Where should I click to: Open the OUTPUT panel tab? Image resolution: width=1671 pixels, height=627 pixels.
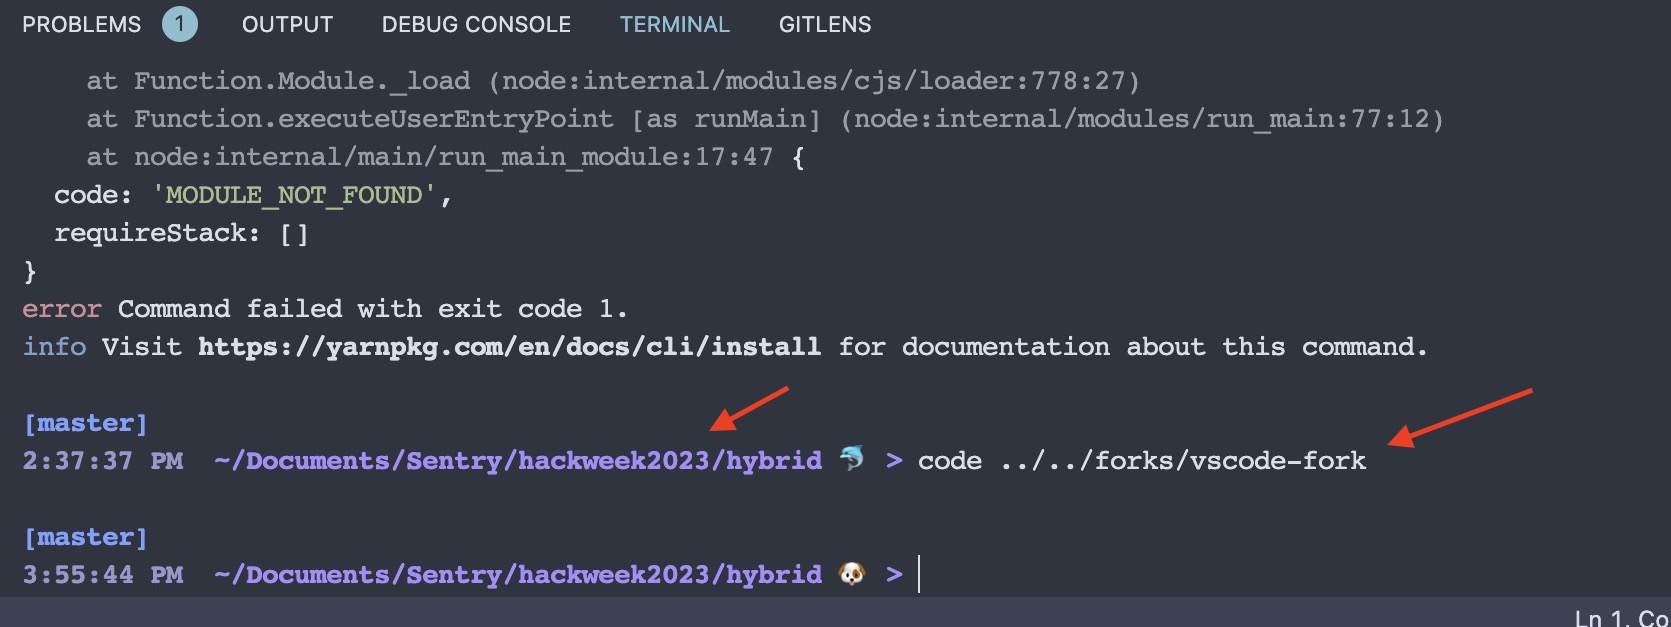pyautogui.click(x=286, y=24)
